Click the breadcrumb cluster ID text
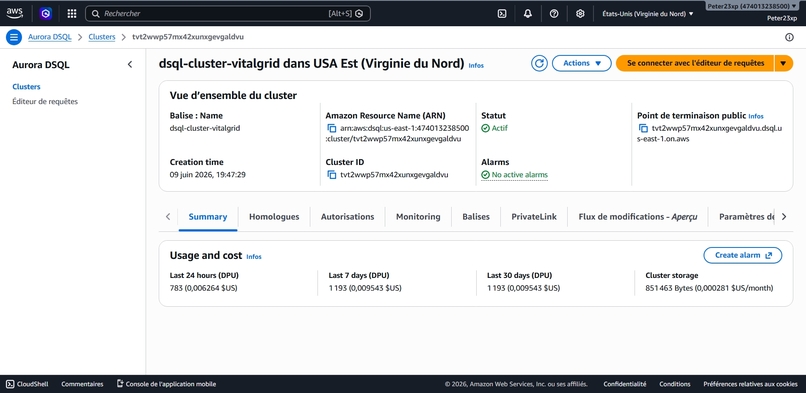Screen dimensions: 806x393 tap(188, 37)
